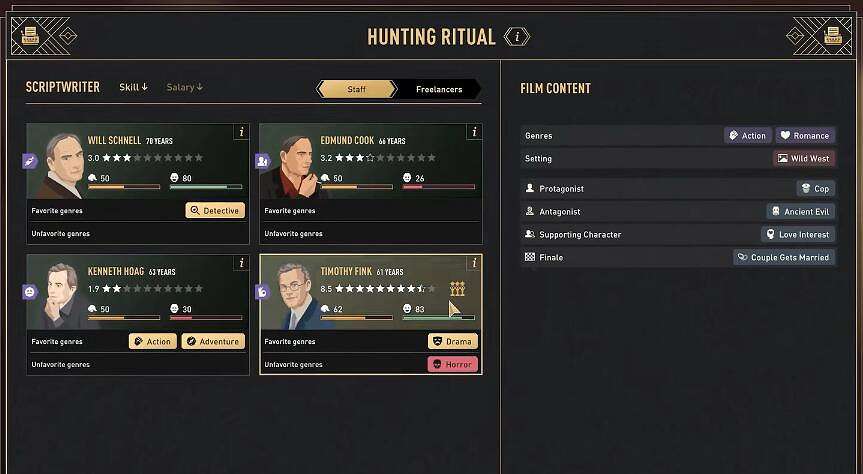Click the Couple Gets Married finale tag

(783, 257)
